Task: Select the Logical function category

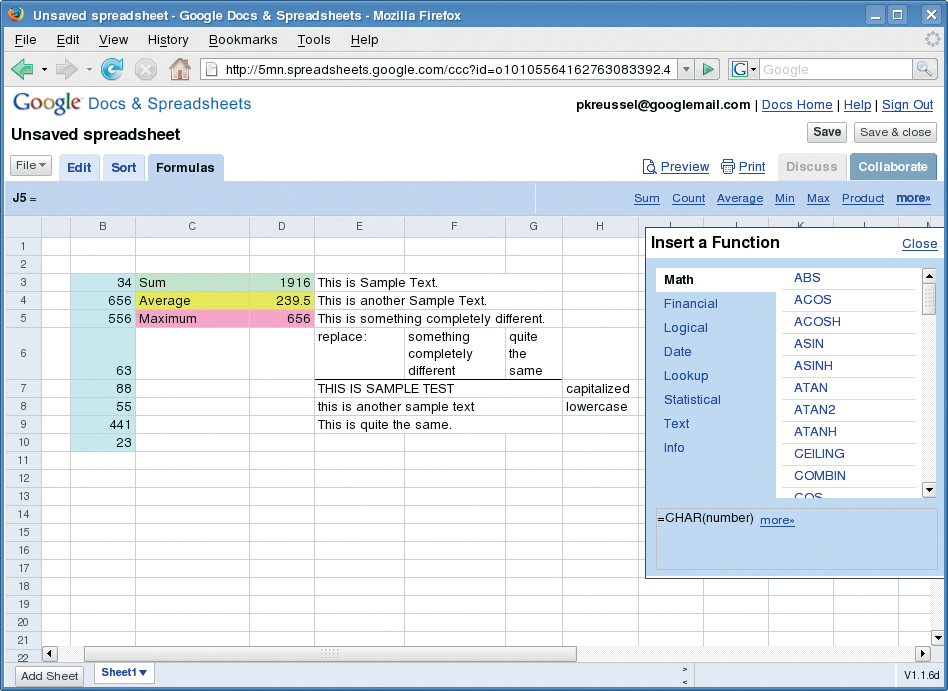Action: (x=686, y=328)
